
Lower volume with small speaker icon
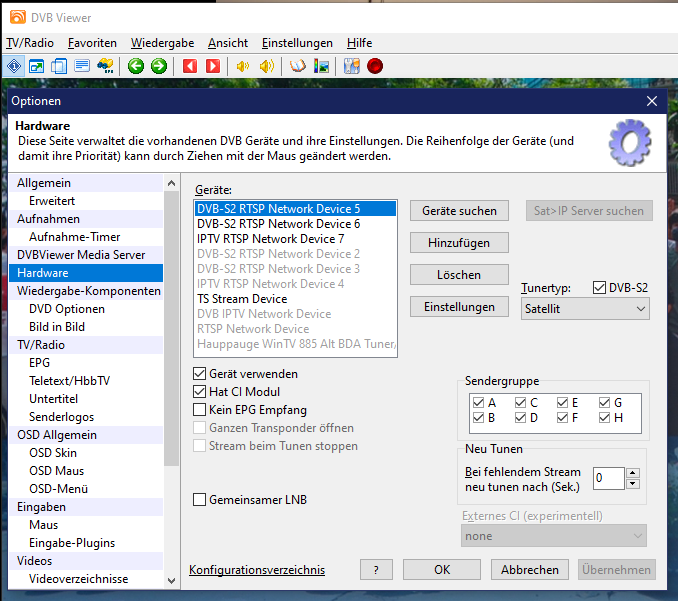(x=243, y=66)
